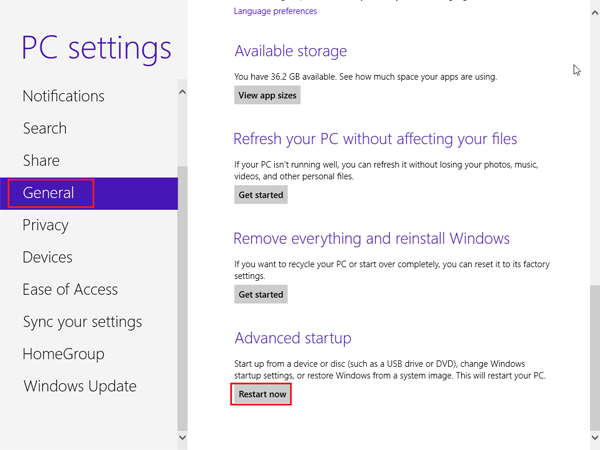Select Search in the sidebar
The width and height of the screenshot is (600, 450).
[x=45, y=128]
